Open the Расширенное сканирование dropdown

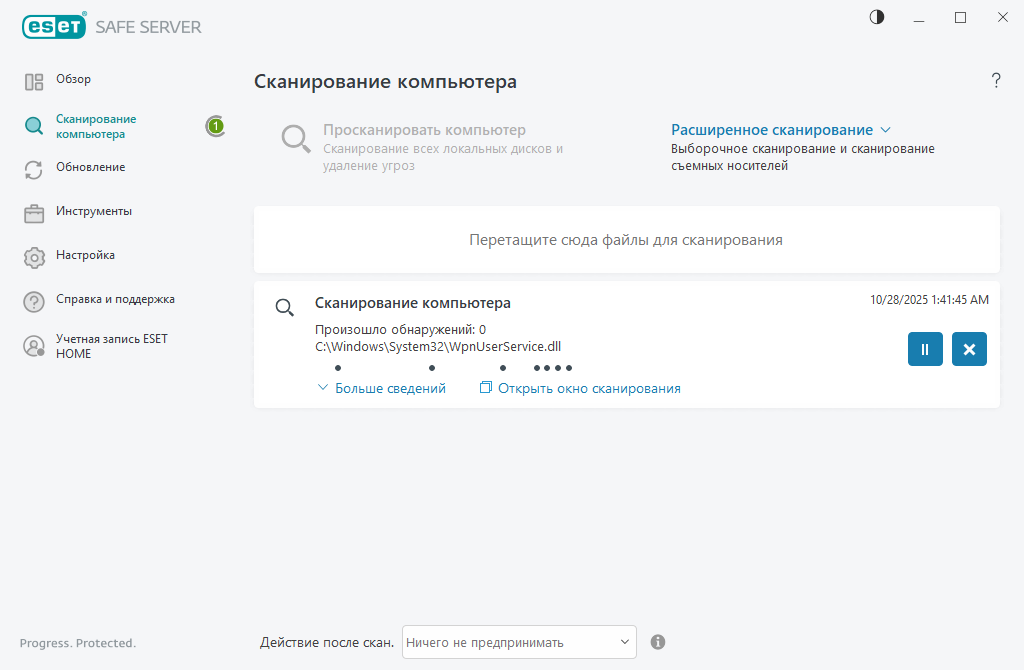tap(779, 129)
